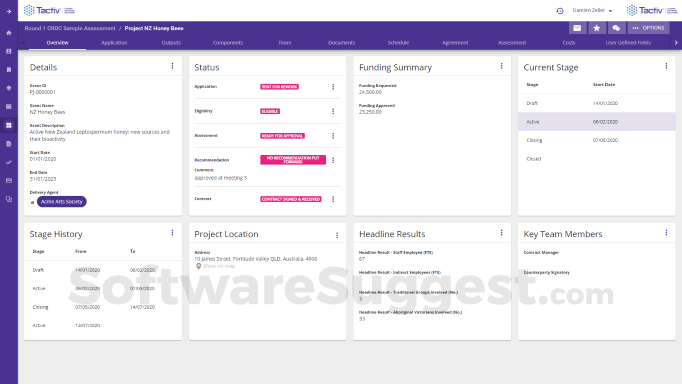Viewport: 682px width, 384px height.
Task: Open the Home sidebar icon
Action: point(9,33)
